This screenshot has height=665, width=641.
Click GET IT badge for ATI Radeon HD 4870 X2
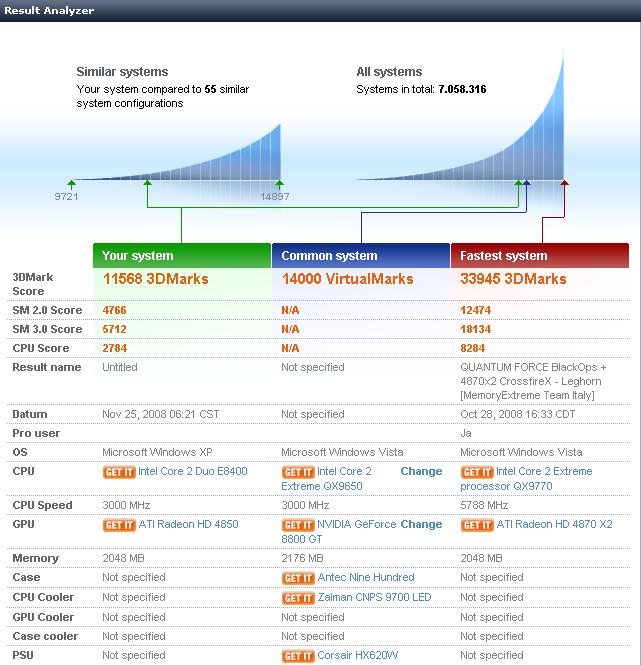[x=477, y=525]
